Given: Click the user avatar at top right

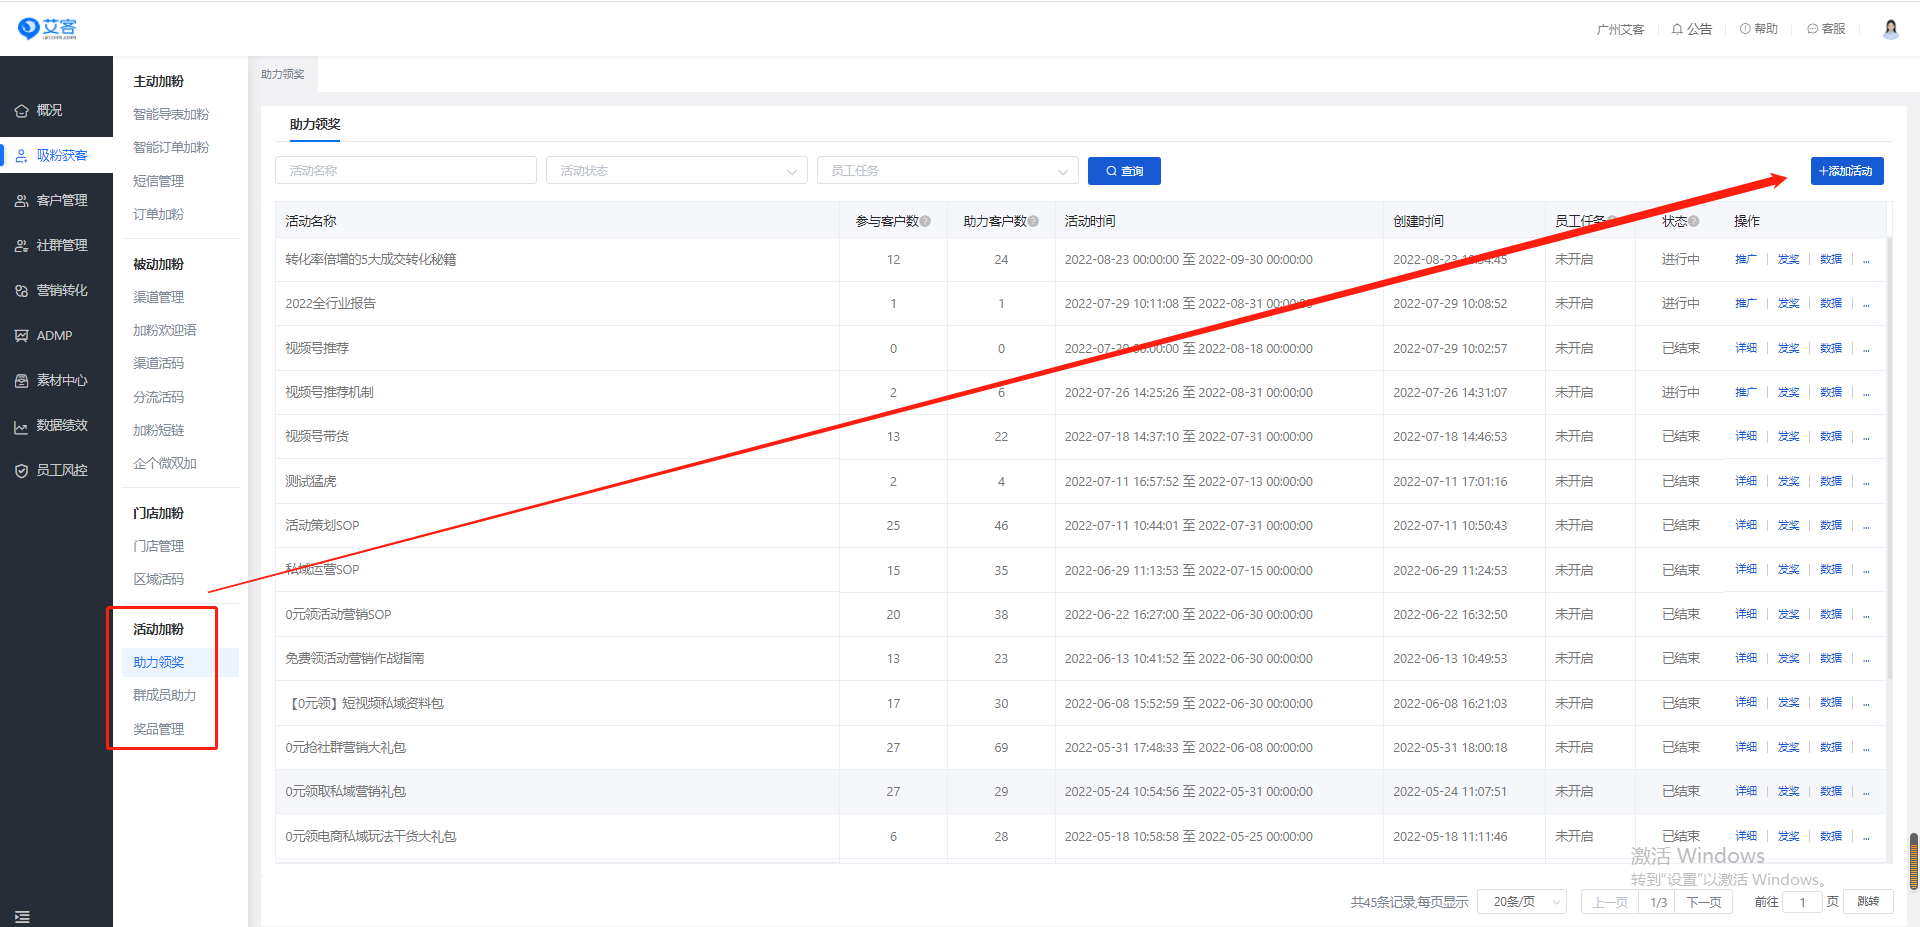Looking at the screenshot, I should pyautogui.click(x=1890, y=29).
